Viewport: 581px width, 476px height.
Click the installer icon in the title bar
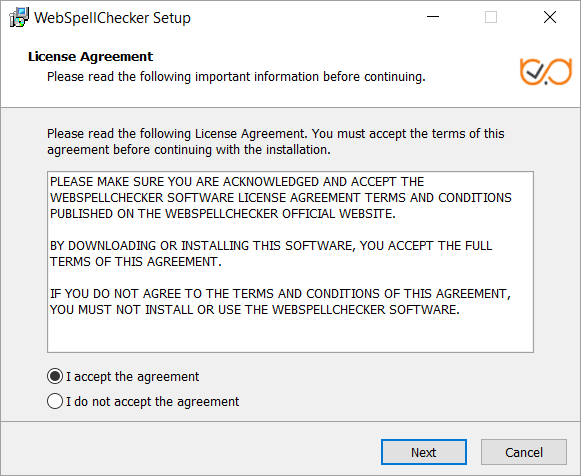click(19, 17)
